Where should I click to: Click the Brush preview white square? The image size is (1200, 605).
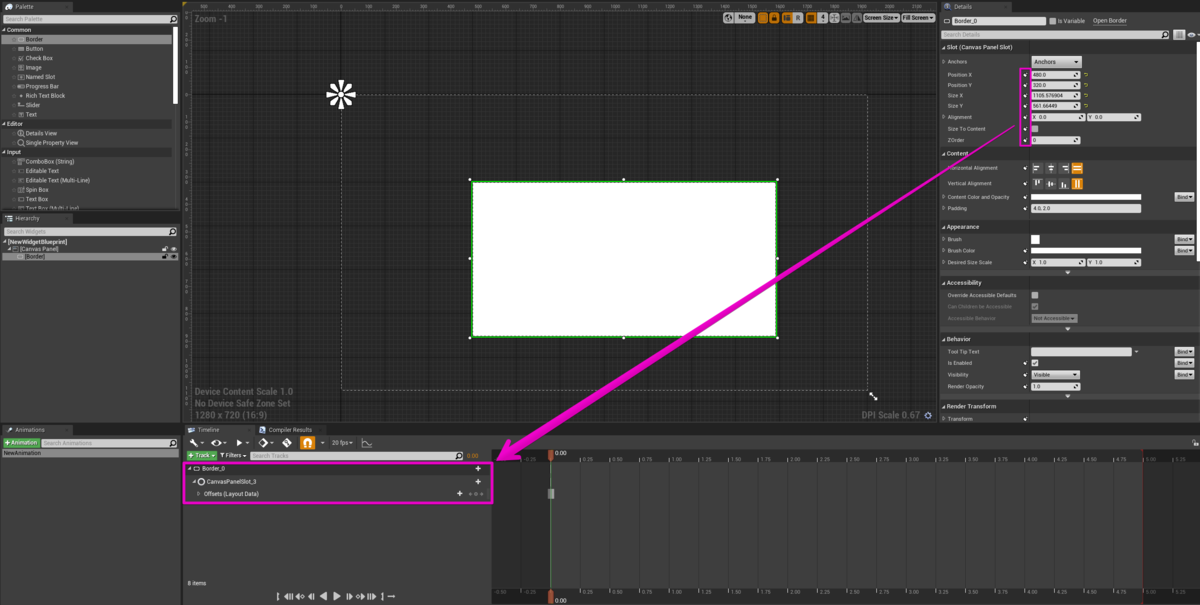1036,239
